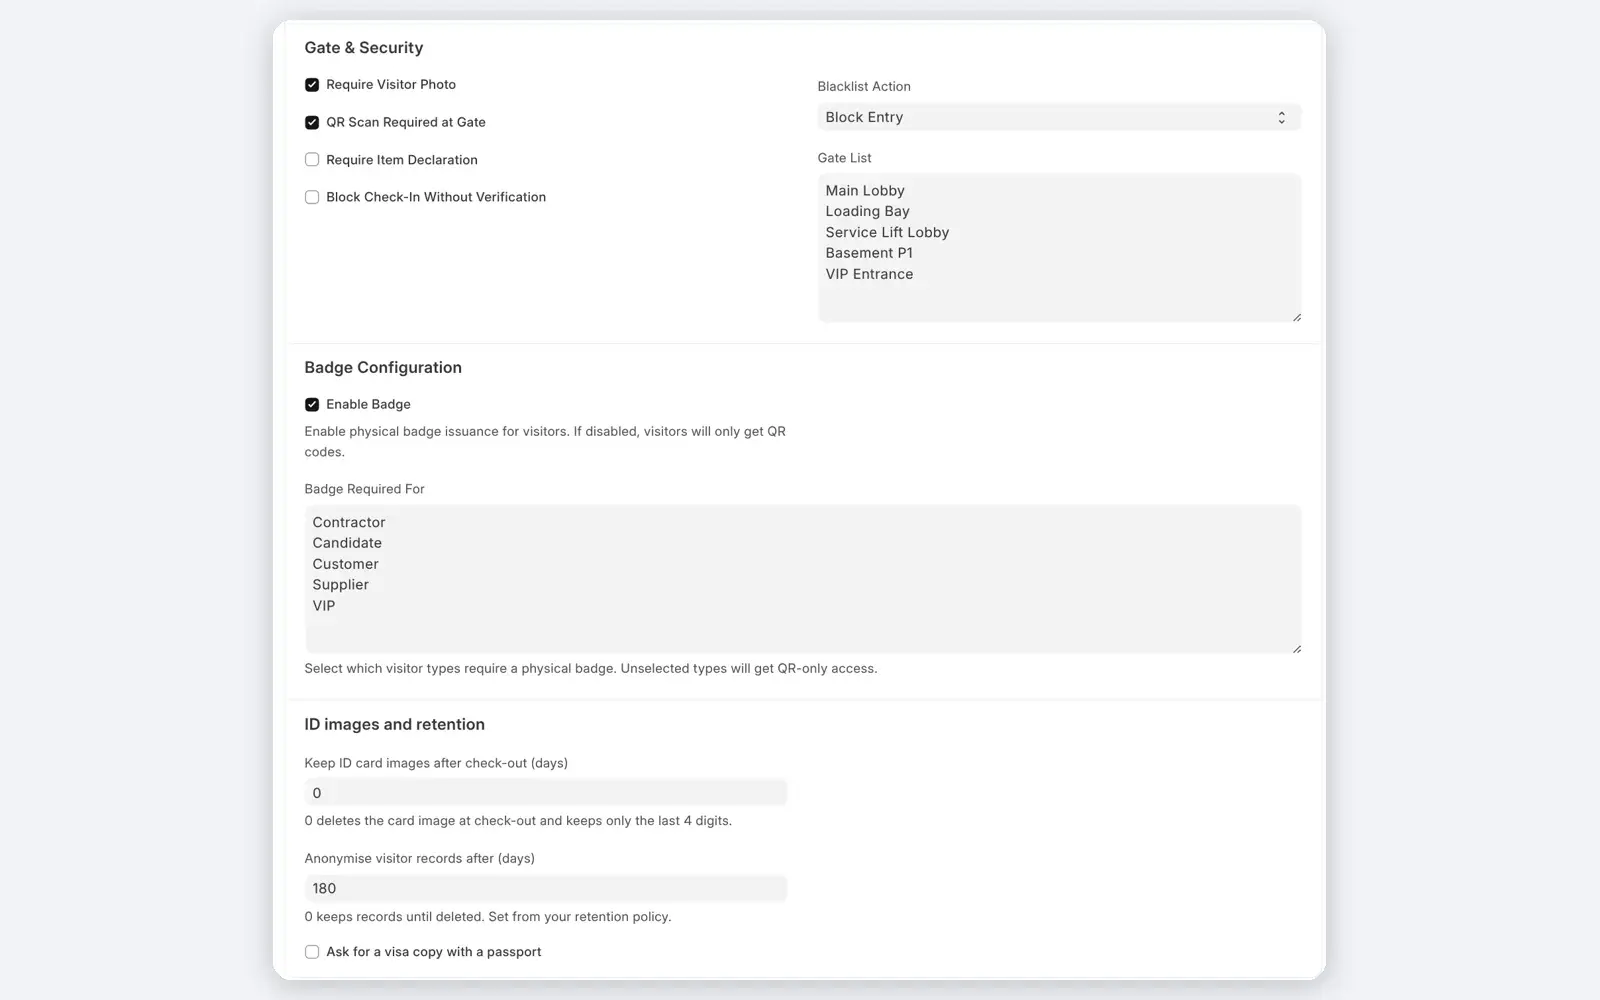Click resize handle of Gate List box
Viewport: 1600px width, 1000px height.
point(1296,317)
